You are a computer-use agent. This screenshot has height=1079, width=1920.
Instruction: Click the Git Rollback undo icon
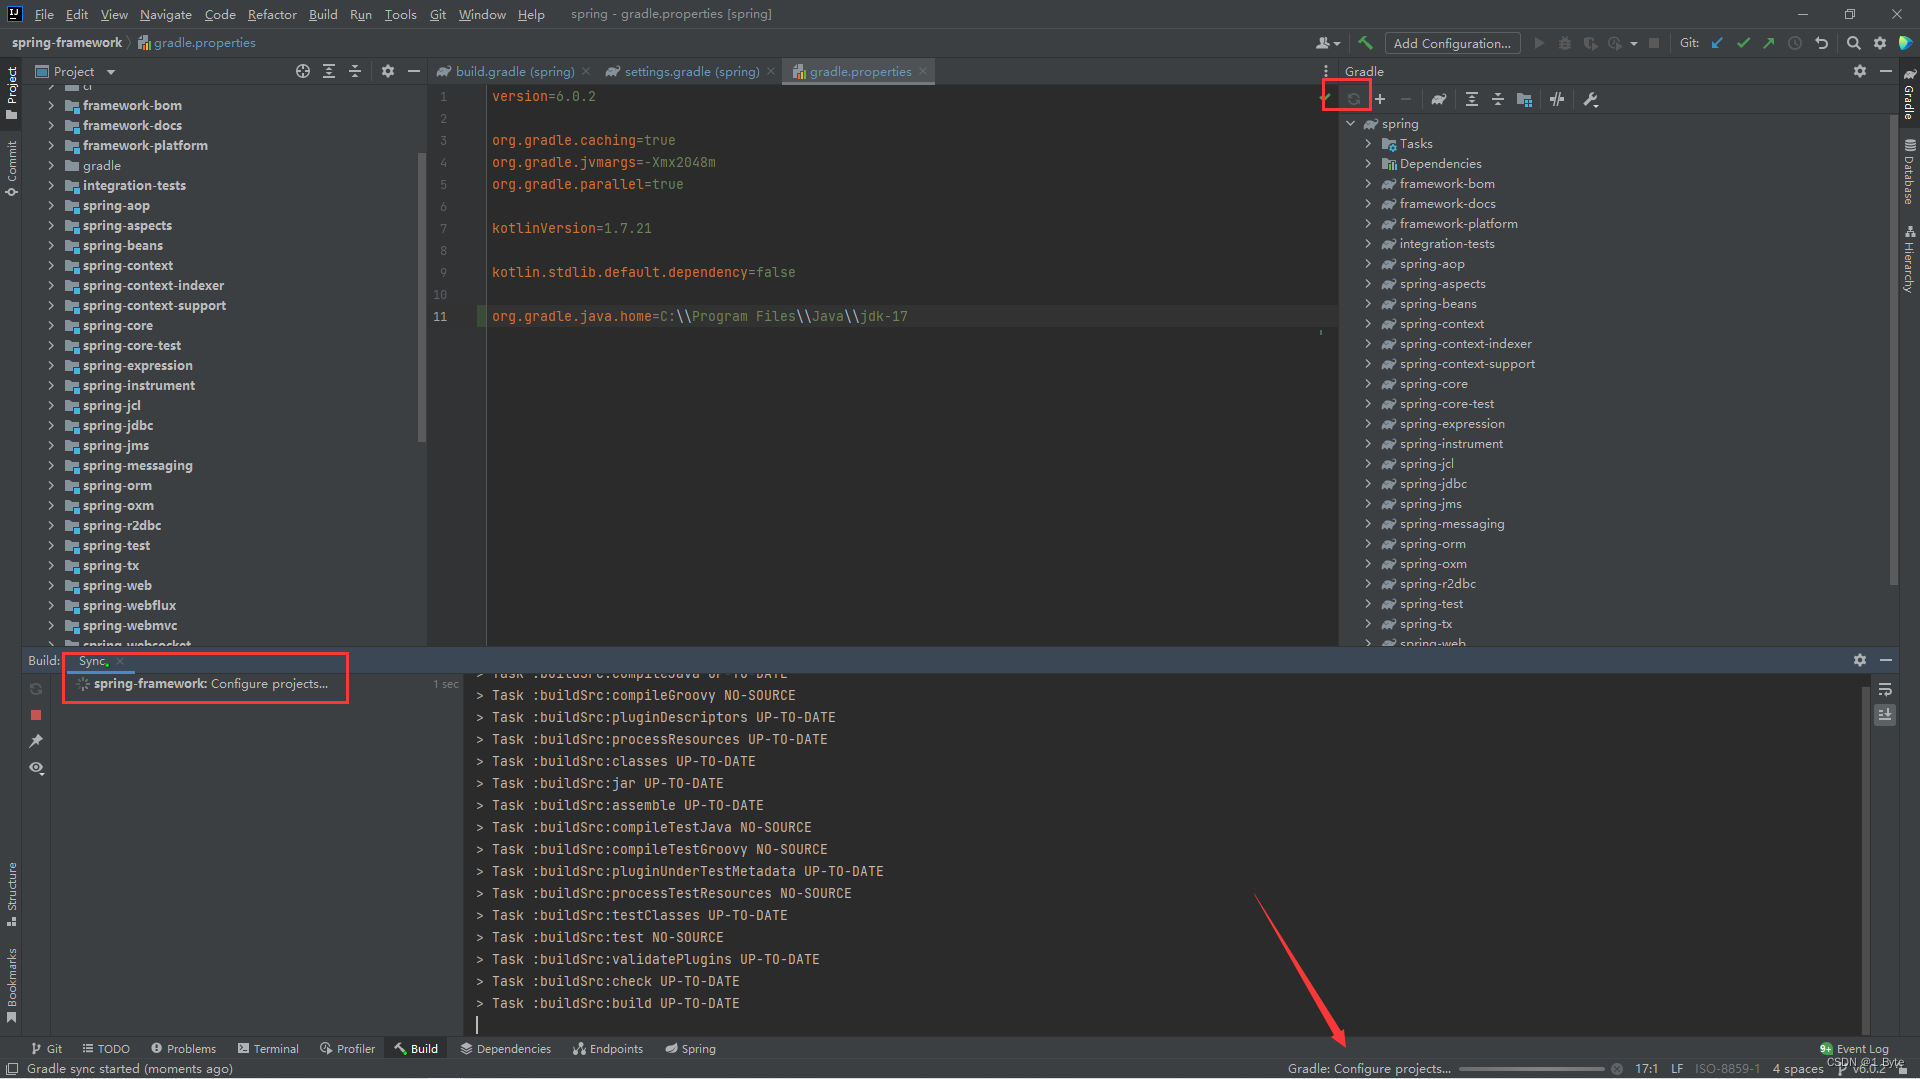tap(1821, 43)
